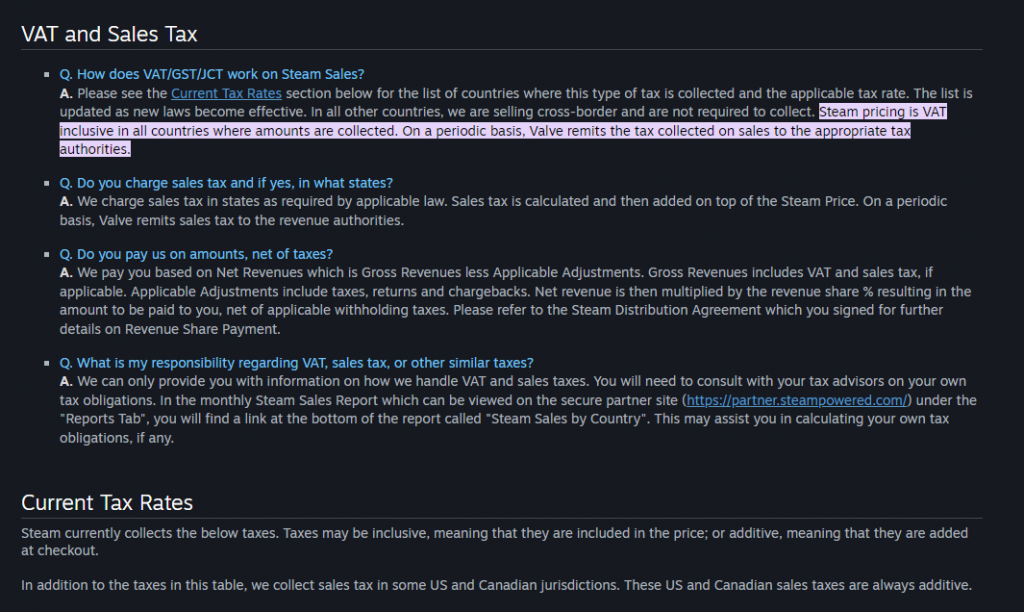Click paragraph 'Steam currently collects the below taxes'

[x=494, y=542]
